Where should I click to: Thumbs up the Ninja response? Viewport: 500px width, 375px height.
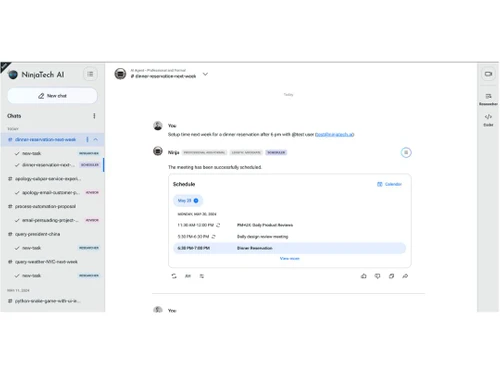coord(364,276)
